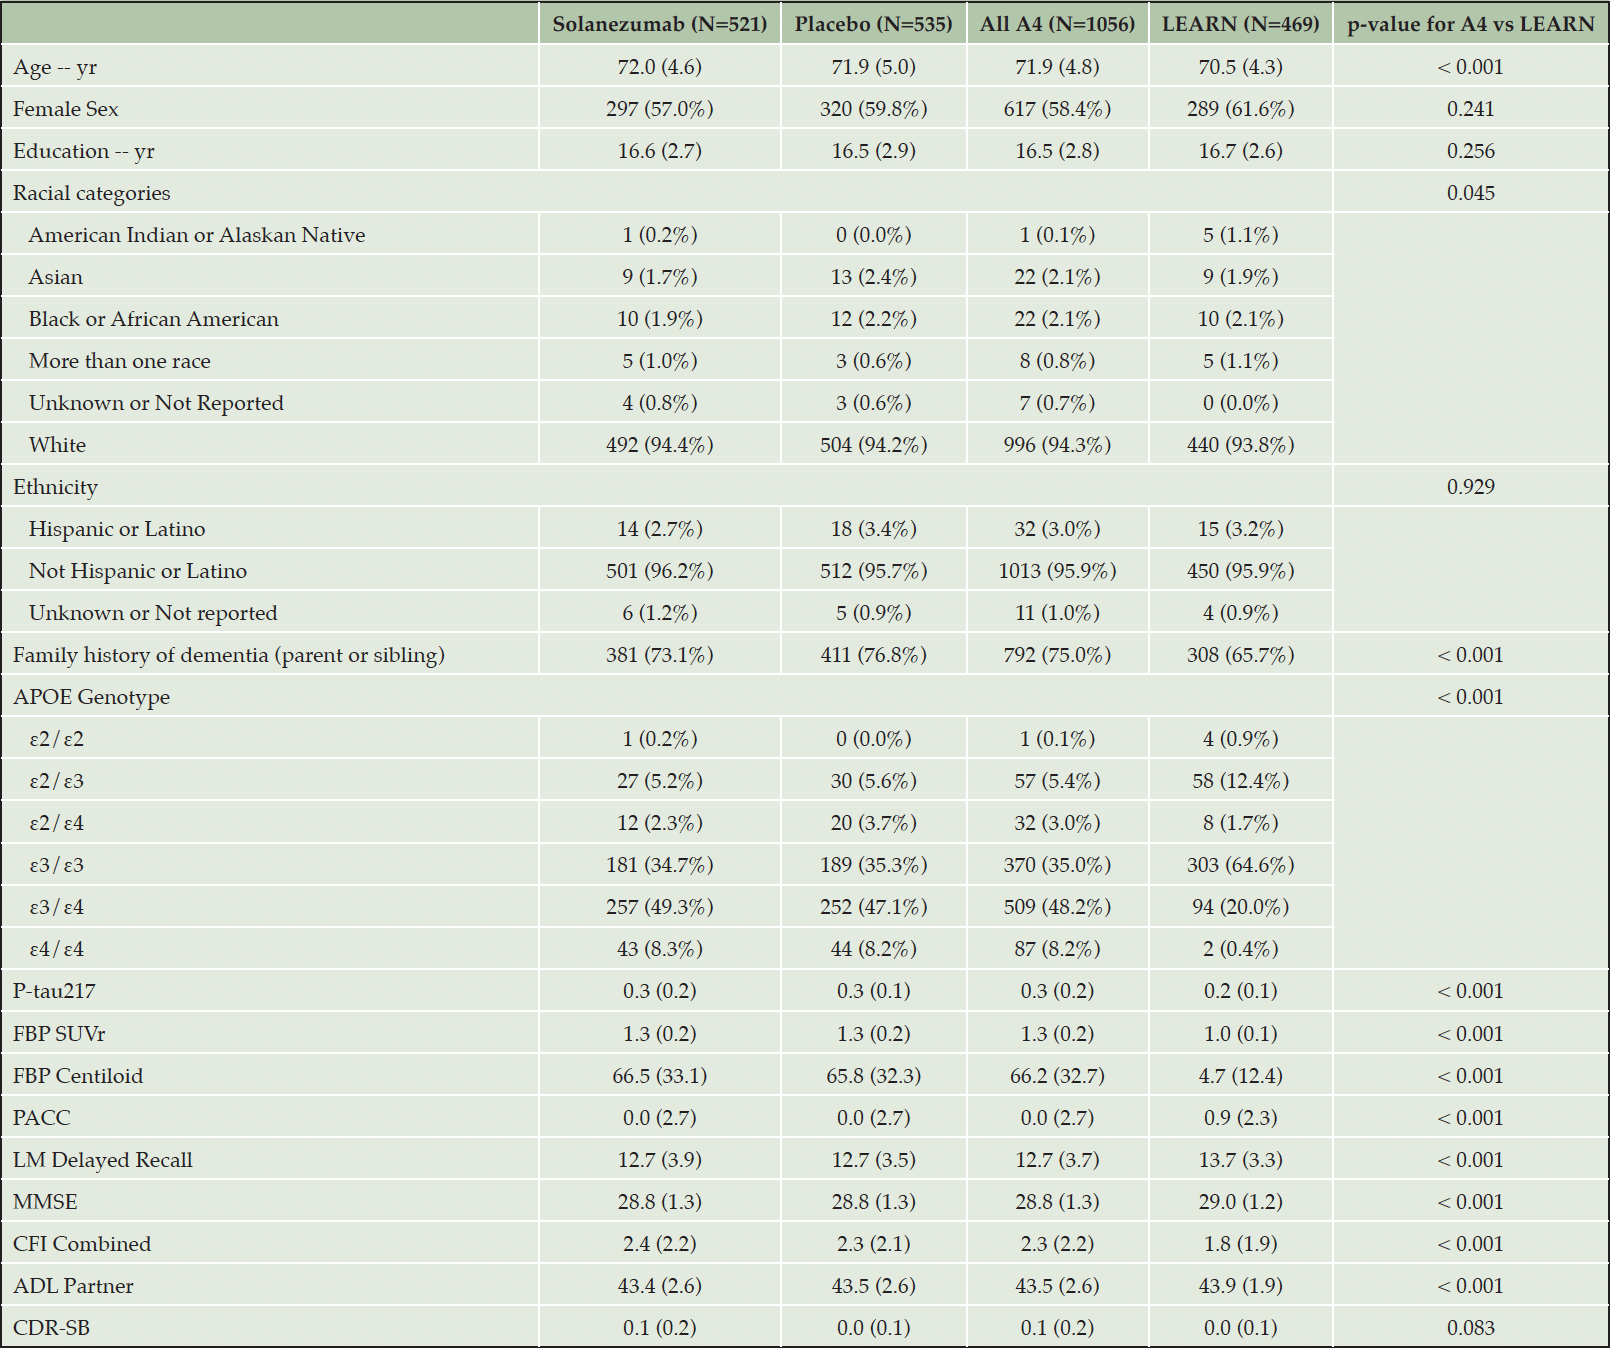This screenshot has width=1610, height=1348.
Task: Click All A4 Not Hispanic value 1013 (95.9%)
Action: [x=1058, y=571]
